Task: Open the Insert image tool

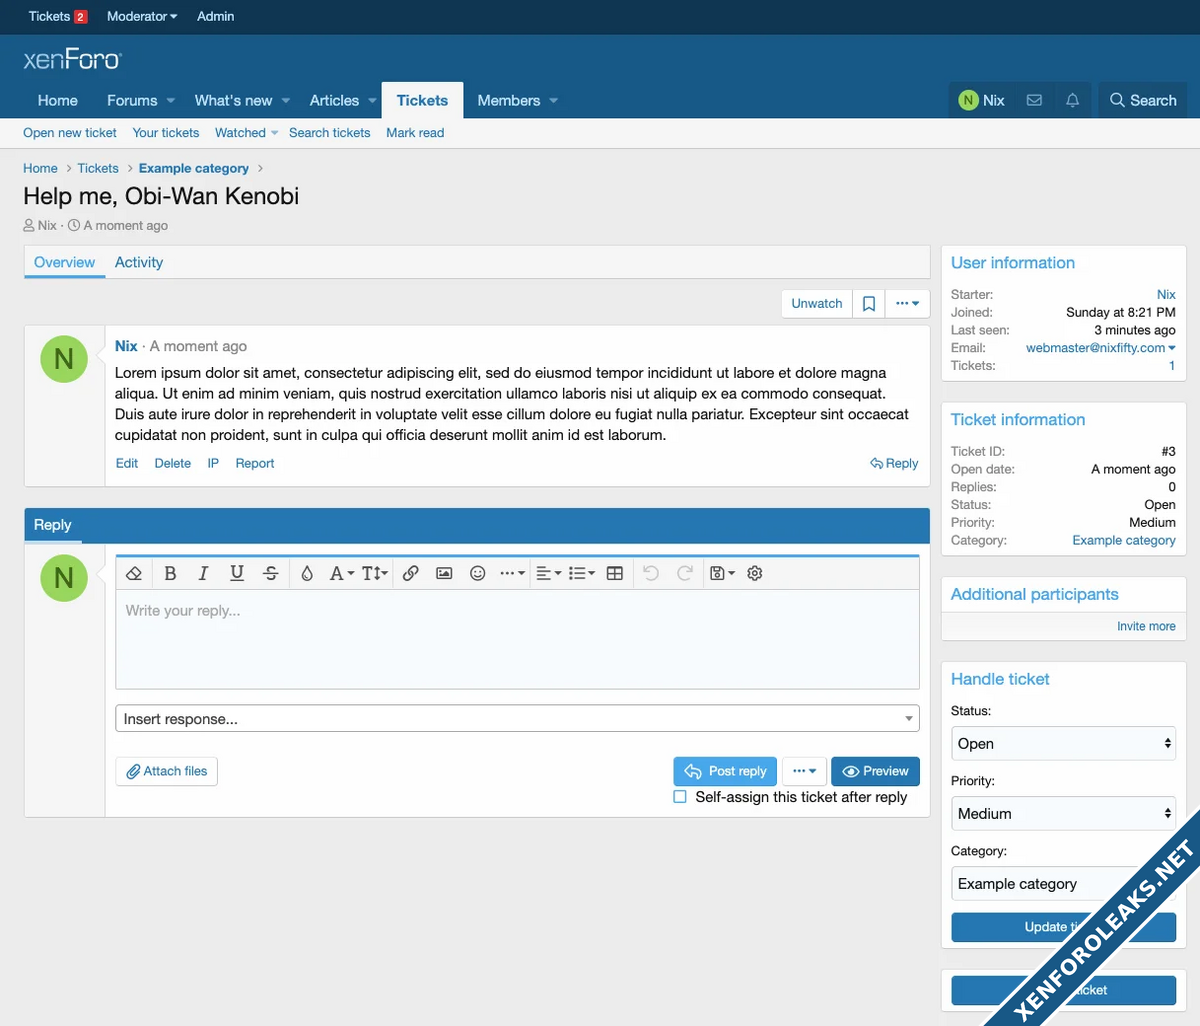Action: coord(444,573)
